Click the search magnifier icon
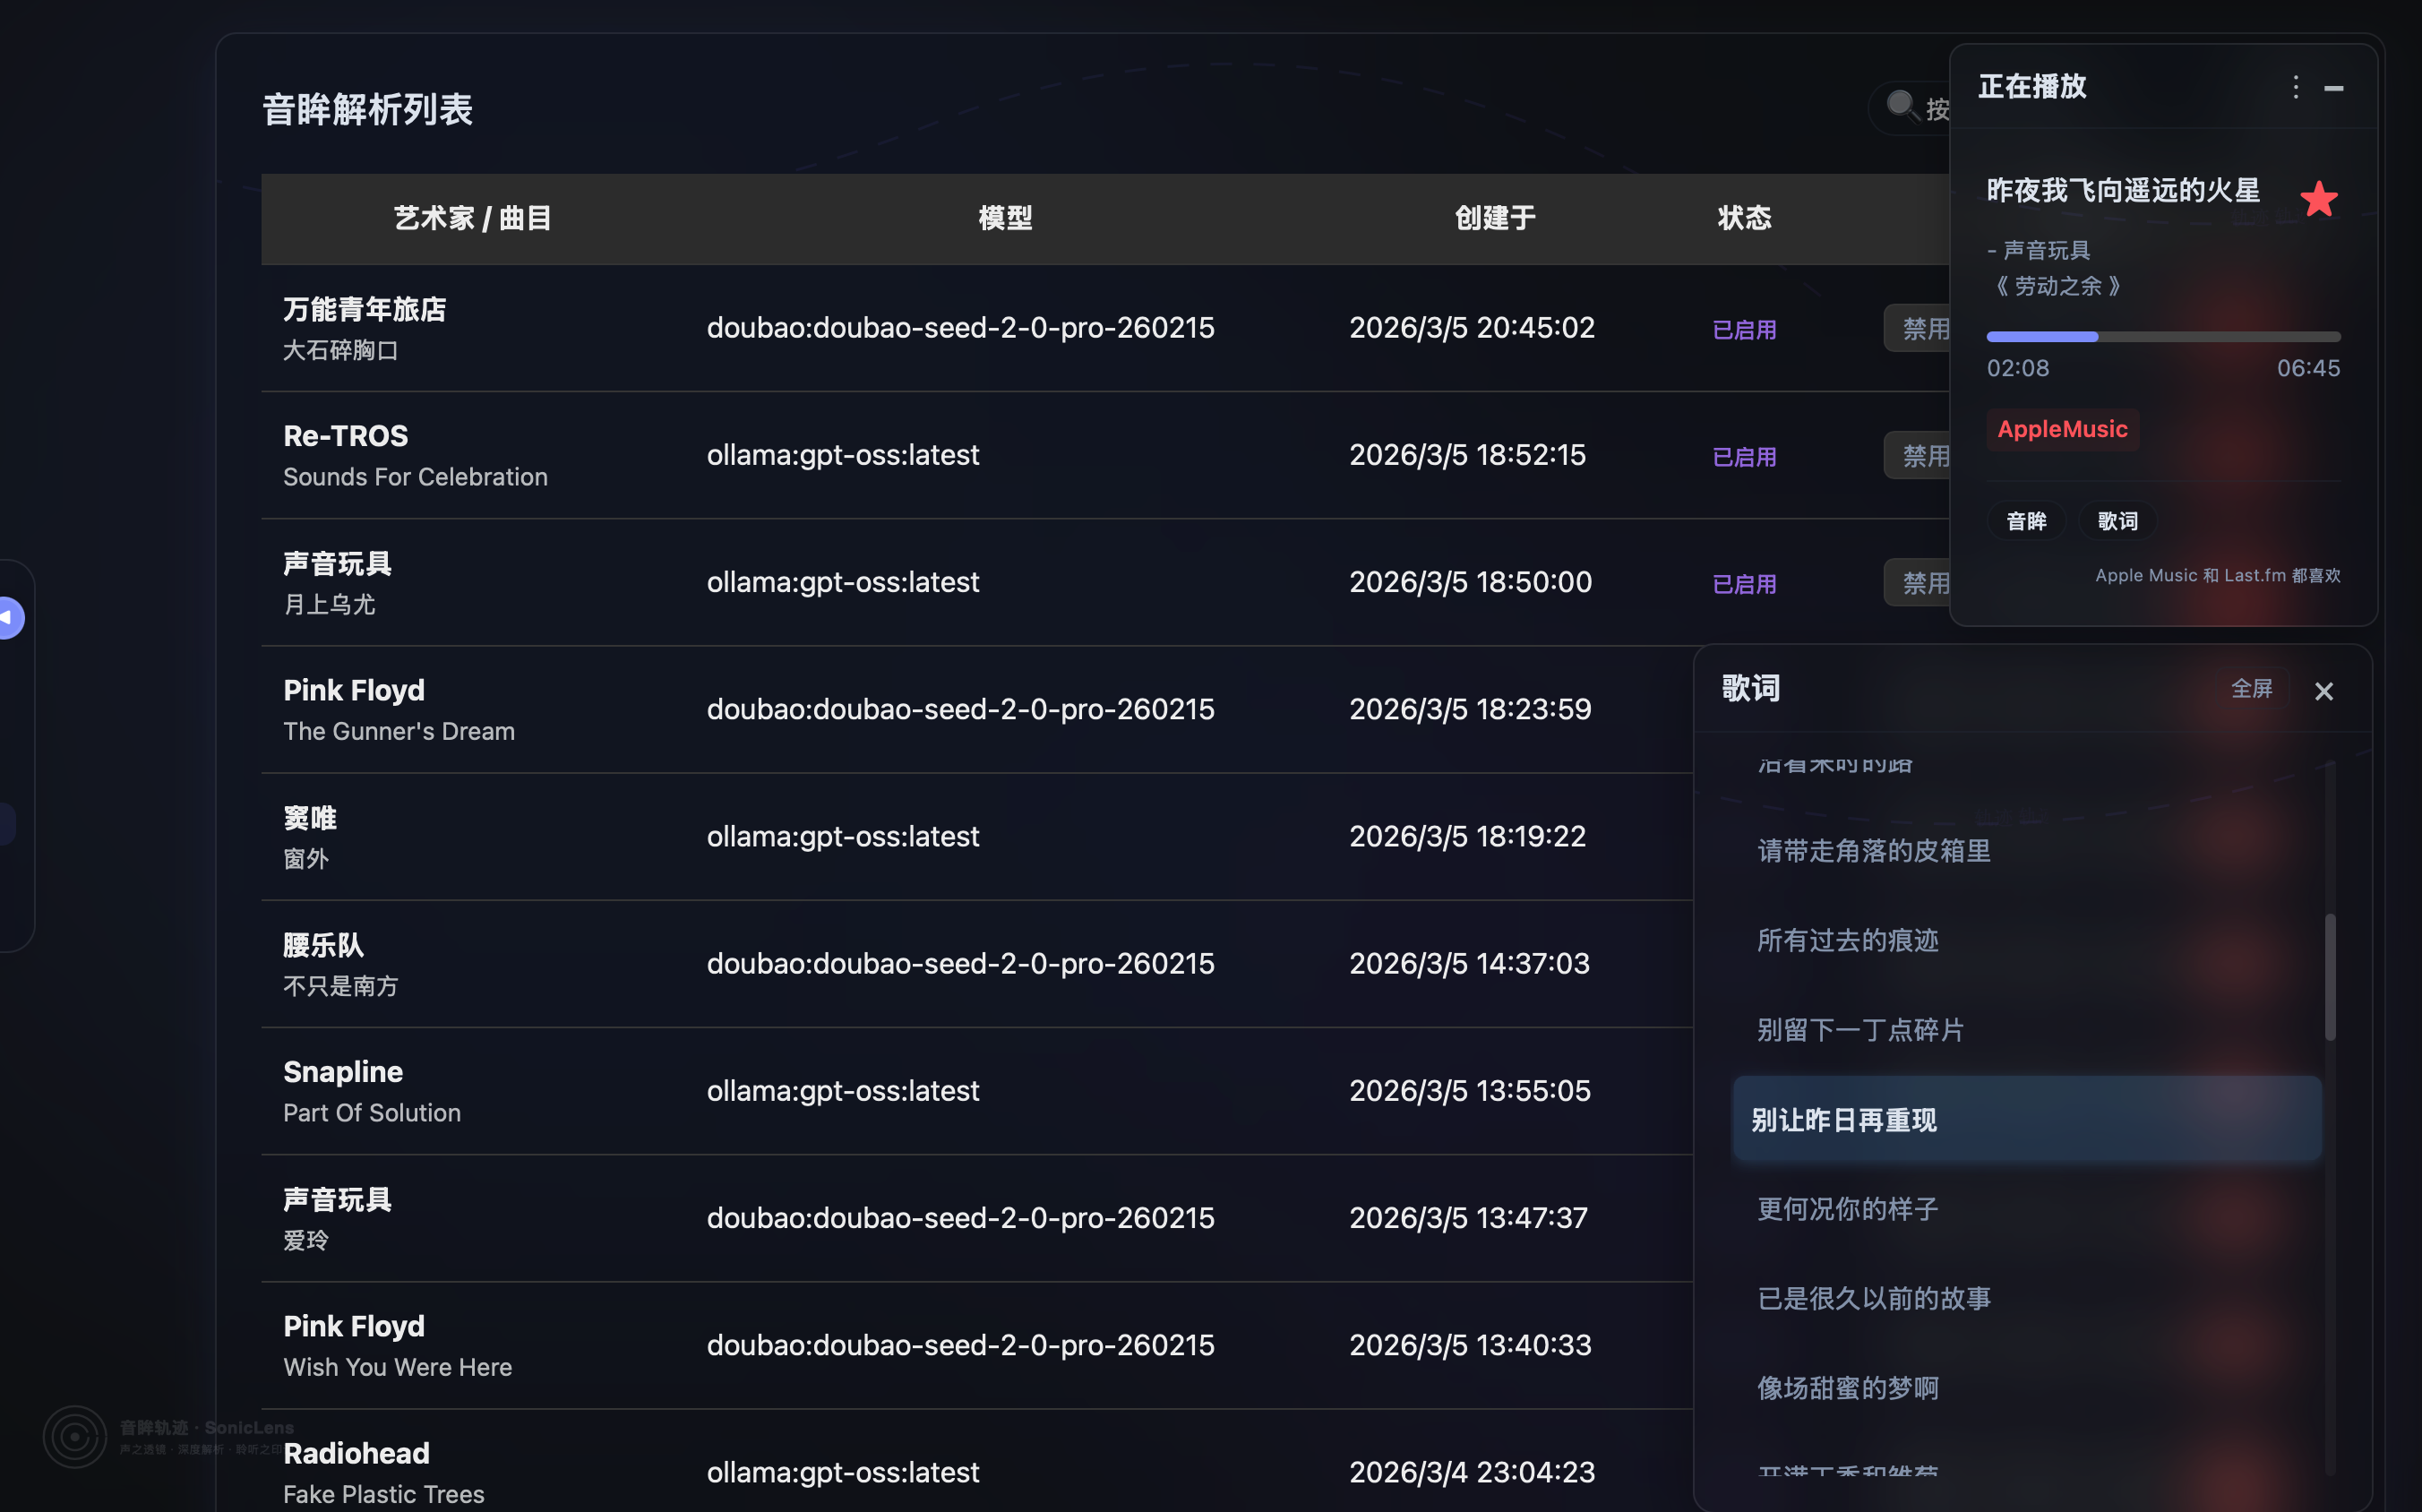Screen dimensions: 2422x1512 click(x=1901, y=105)
